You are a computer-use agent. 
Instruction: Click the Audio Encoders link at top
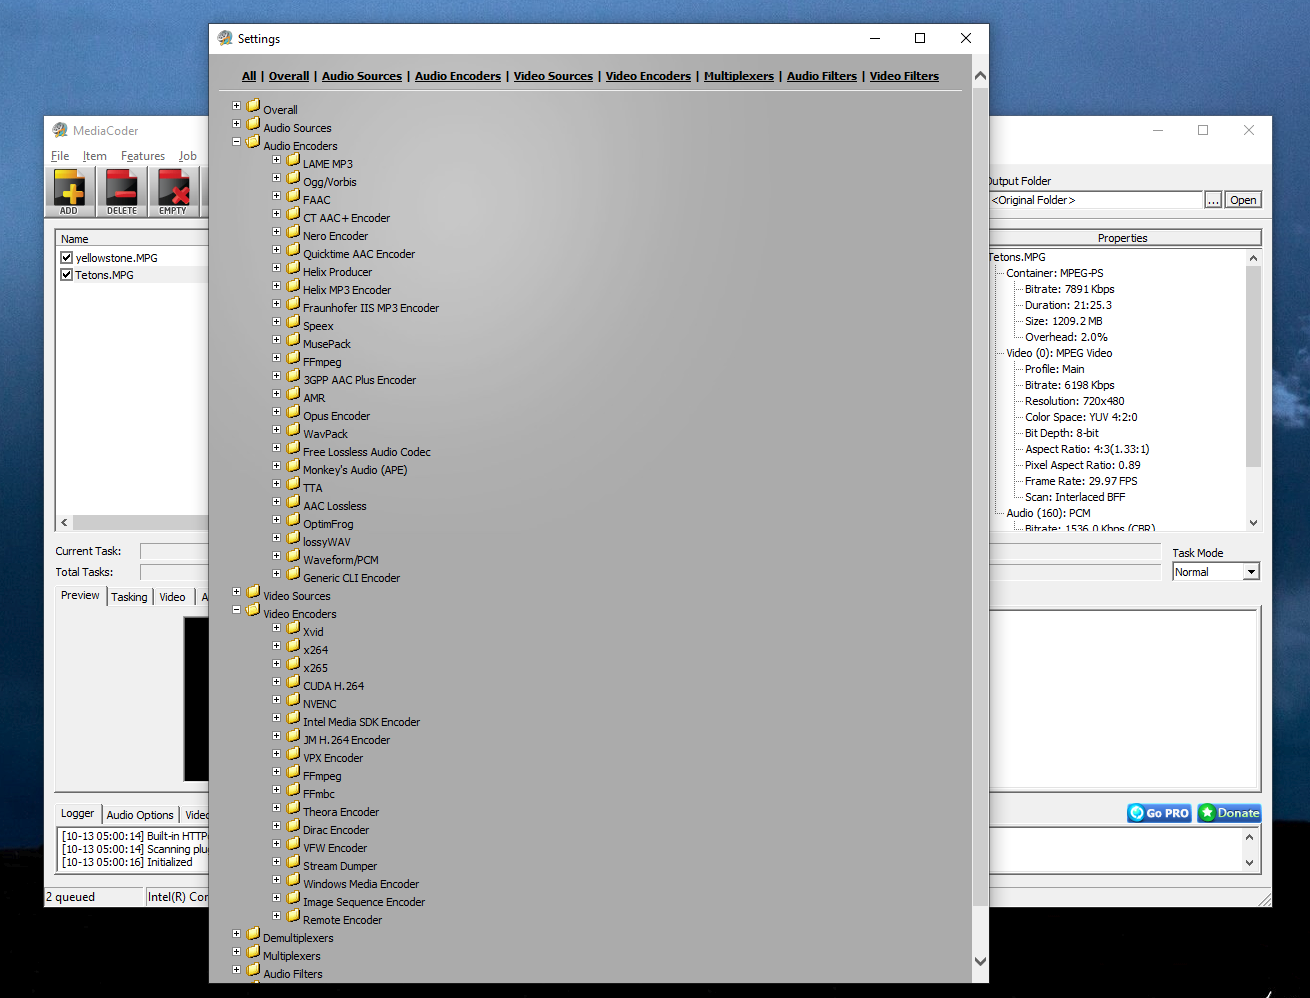point(458,76)
